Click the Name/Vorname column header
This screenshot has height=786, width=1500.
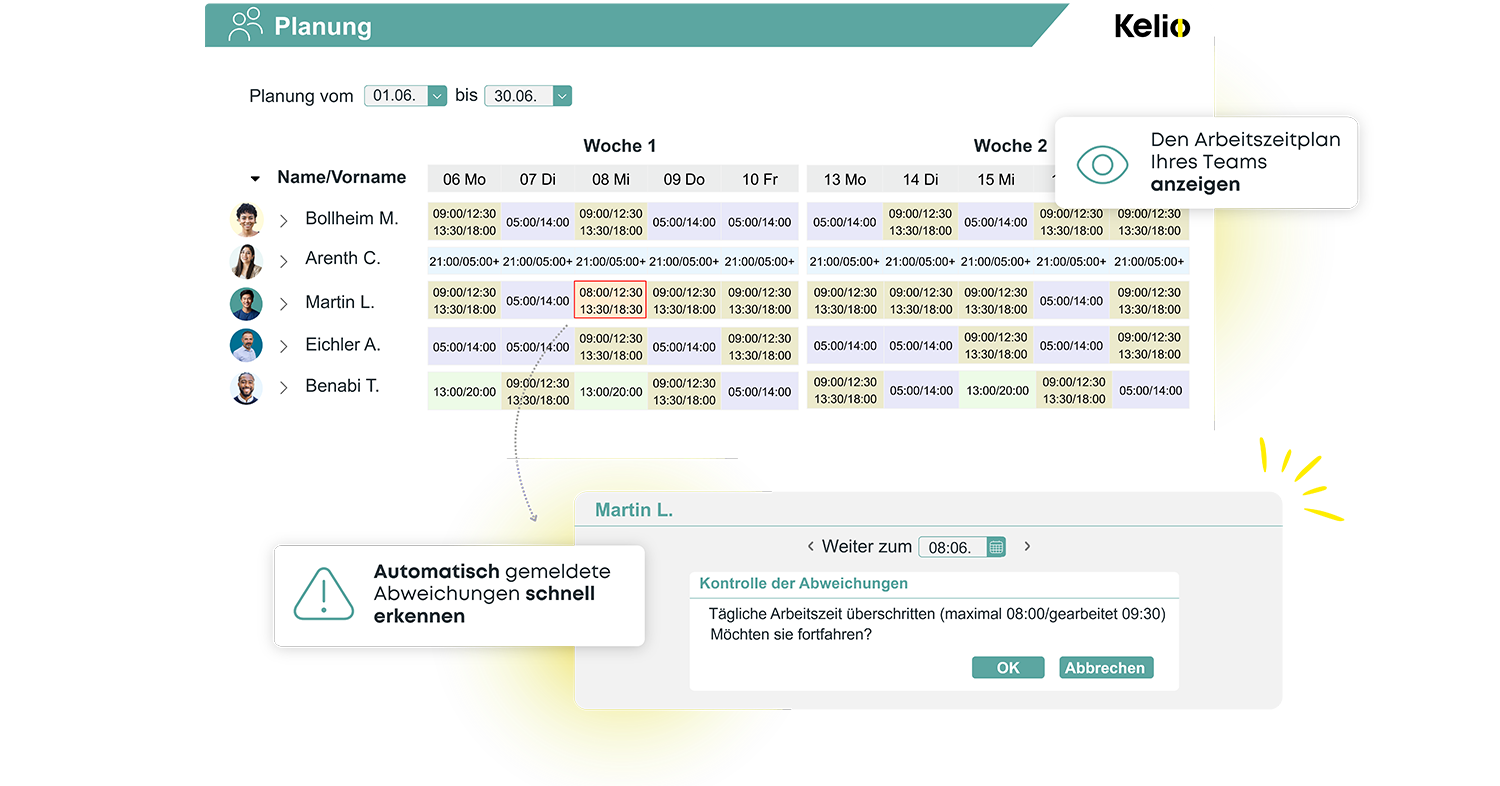[x=341, y=177]
